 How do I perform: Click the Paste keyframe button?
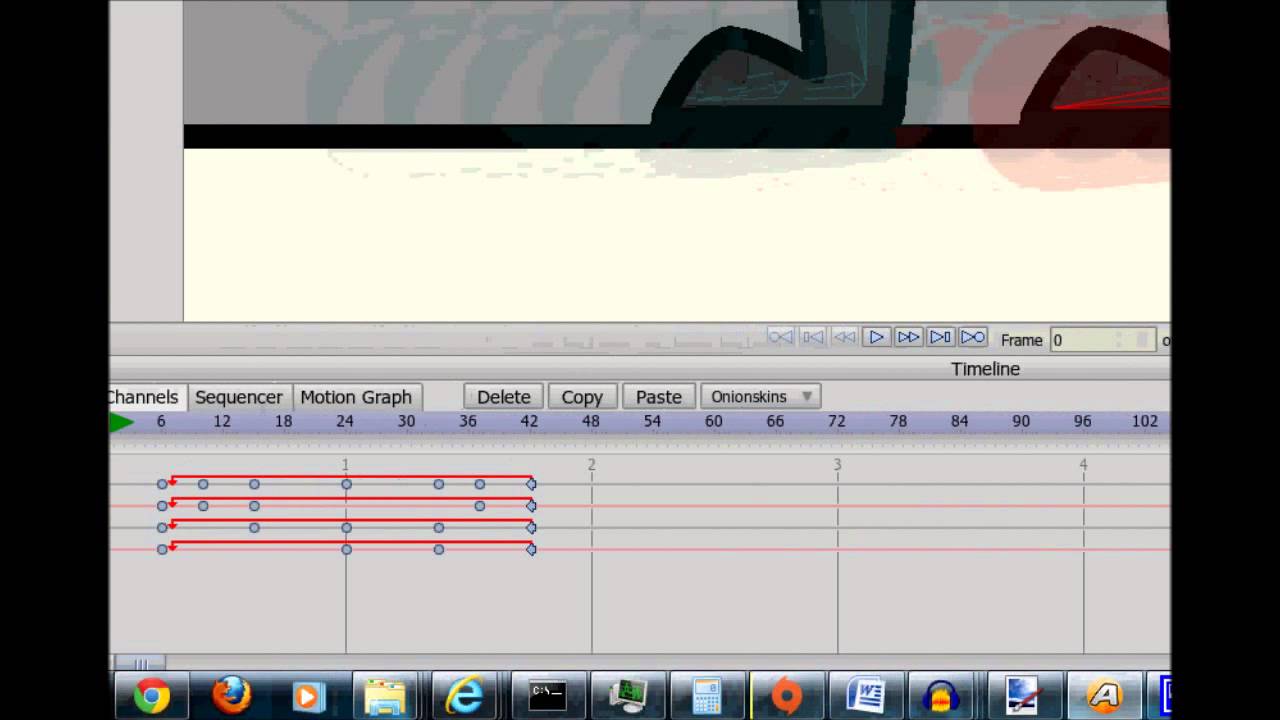pyautogui.click(x=659, y=397)
